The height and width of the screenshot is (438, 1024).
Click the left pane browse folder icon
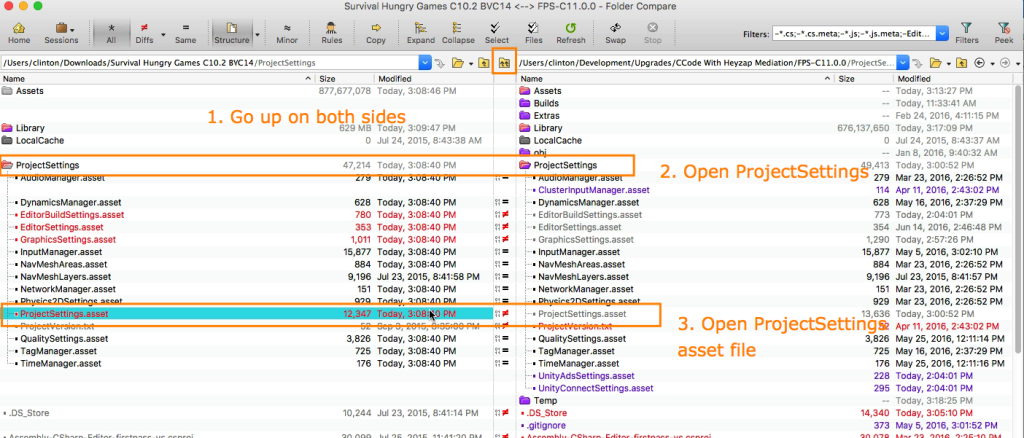click(x=458, y=63)
